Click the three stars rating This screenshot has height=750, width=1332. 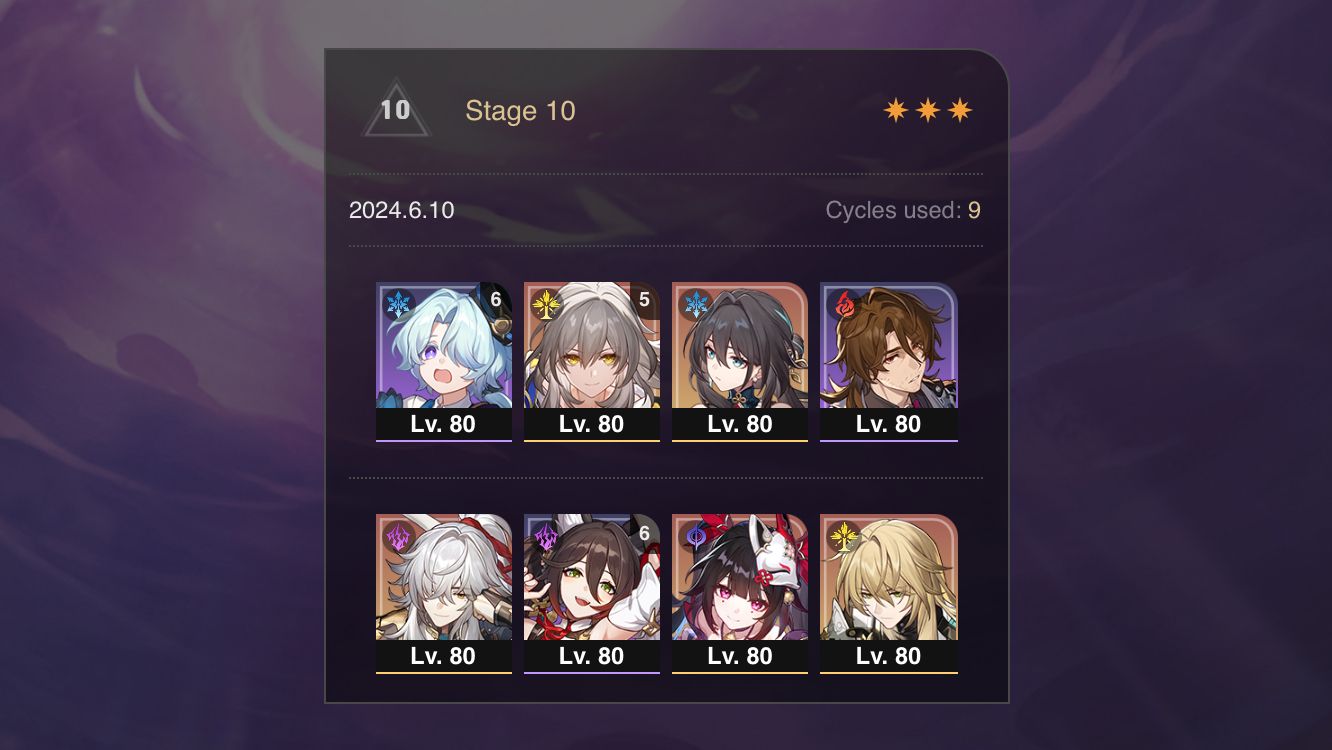(x=928, y=110)
